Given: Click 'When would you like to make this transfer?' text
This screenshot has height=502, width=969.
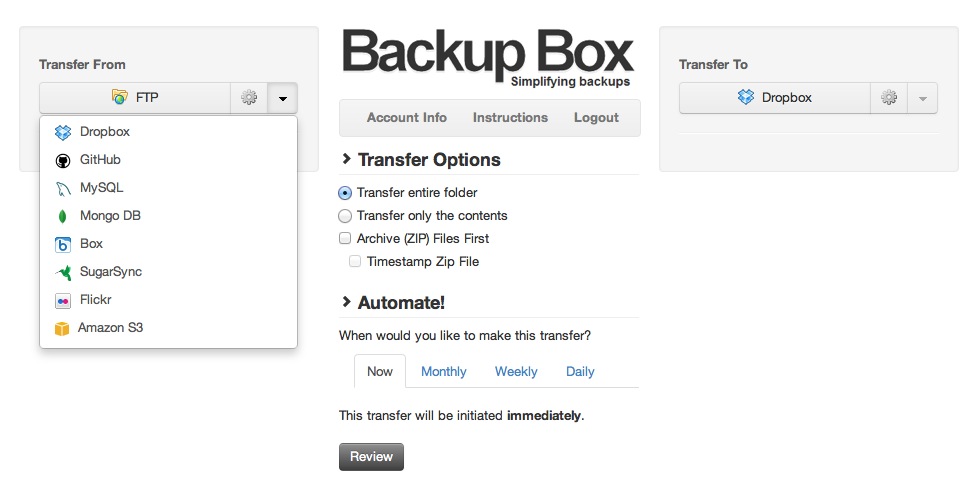Looking at the screenshot, I should (x=465, y=336).
